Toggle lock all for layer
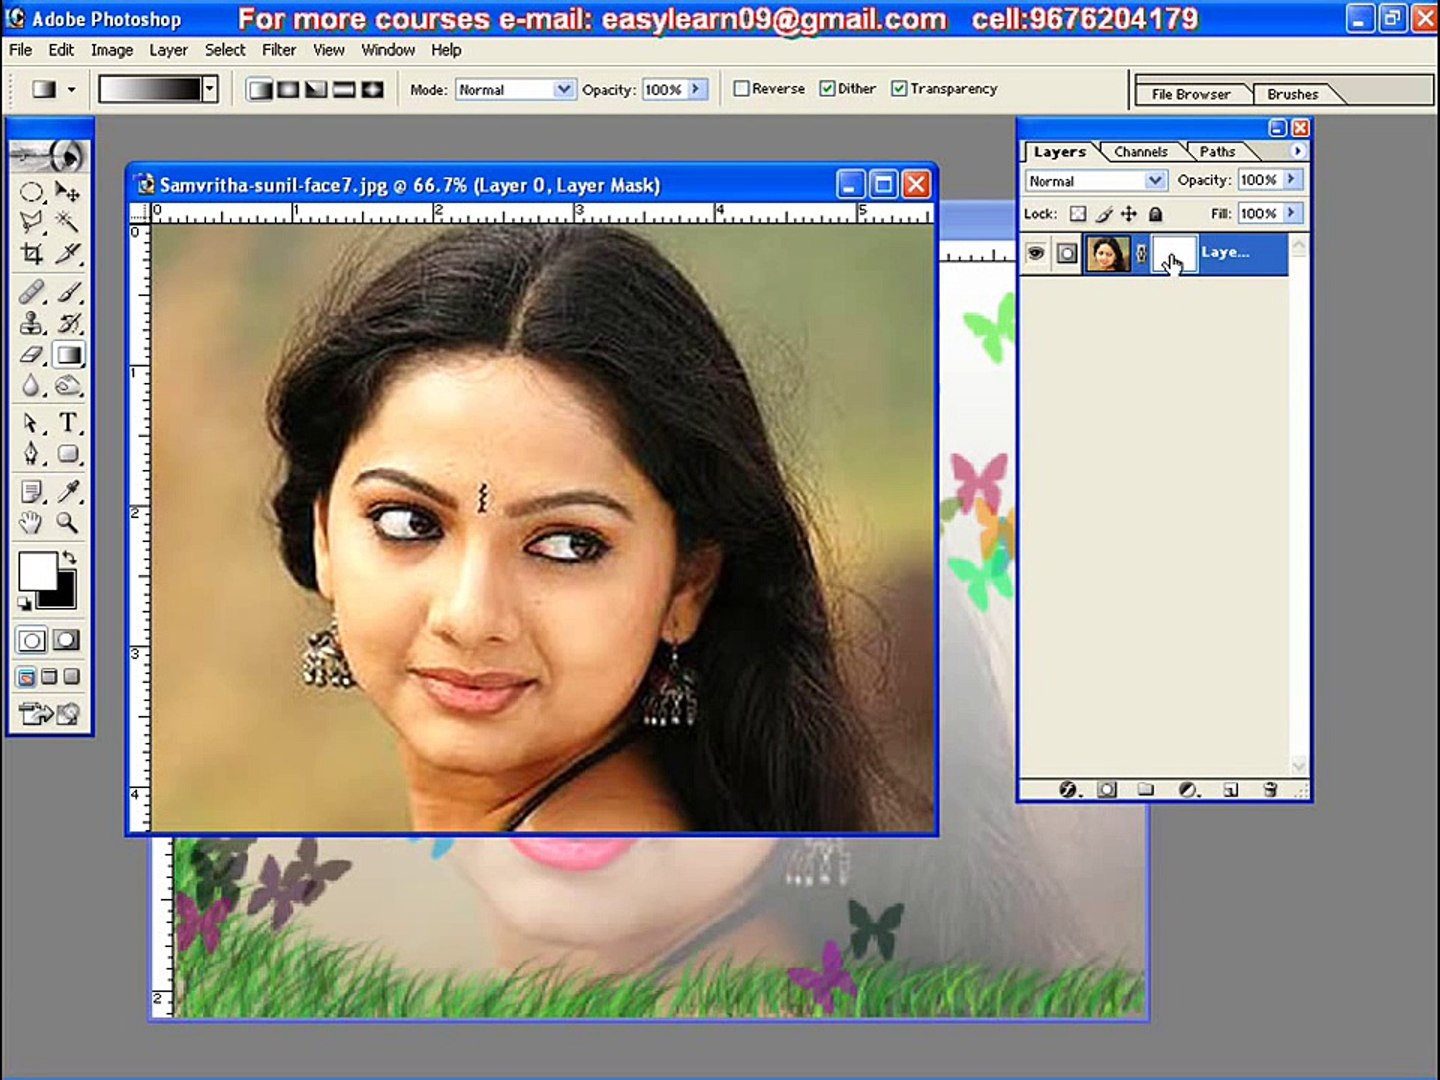This screenshot has width=1440, height=1080. (x=1155, y=214)
